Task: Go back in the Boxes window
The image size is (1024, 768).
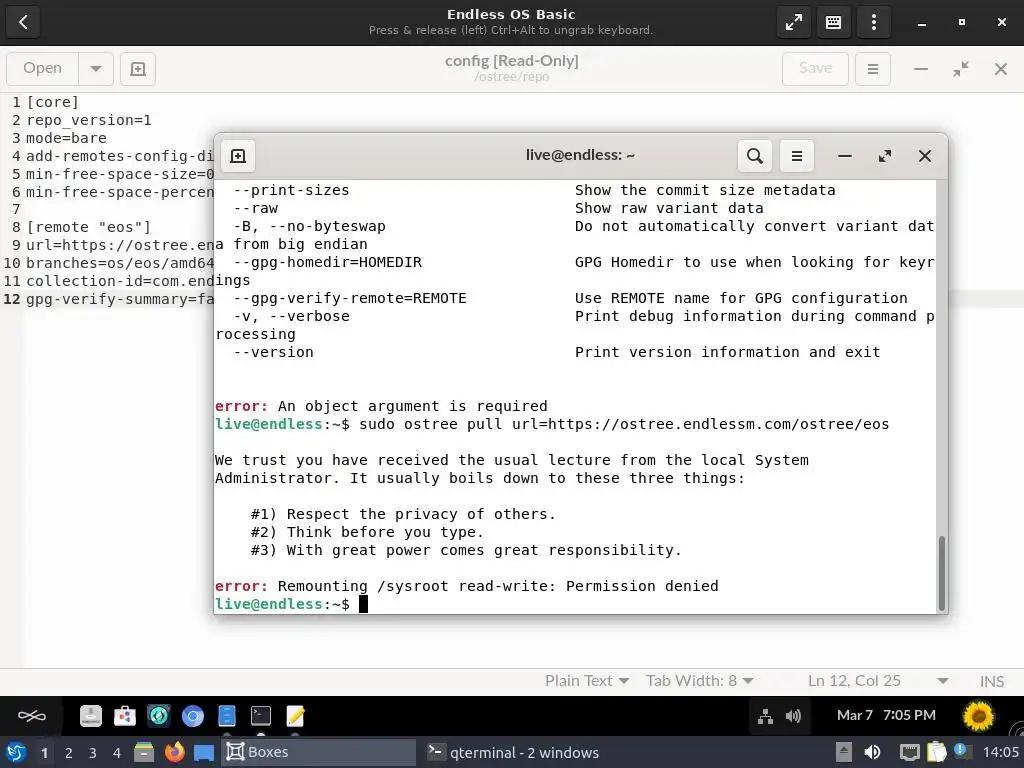Action: [x=23, y=22]
